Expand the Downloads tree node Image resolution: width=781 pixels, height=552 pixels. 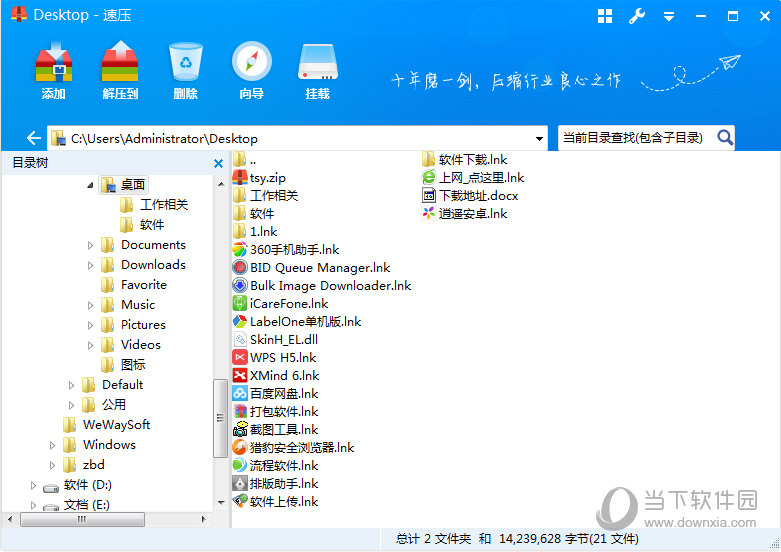pyautogui.click(x=90, y=265)
